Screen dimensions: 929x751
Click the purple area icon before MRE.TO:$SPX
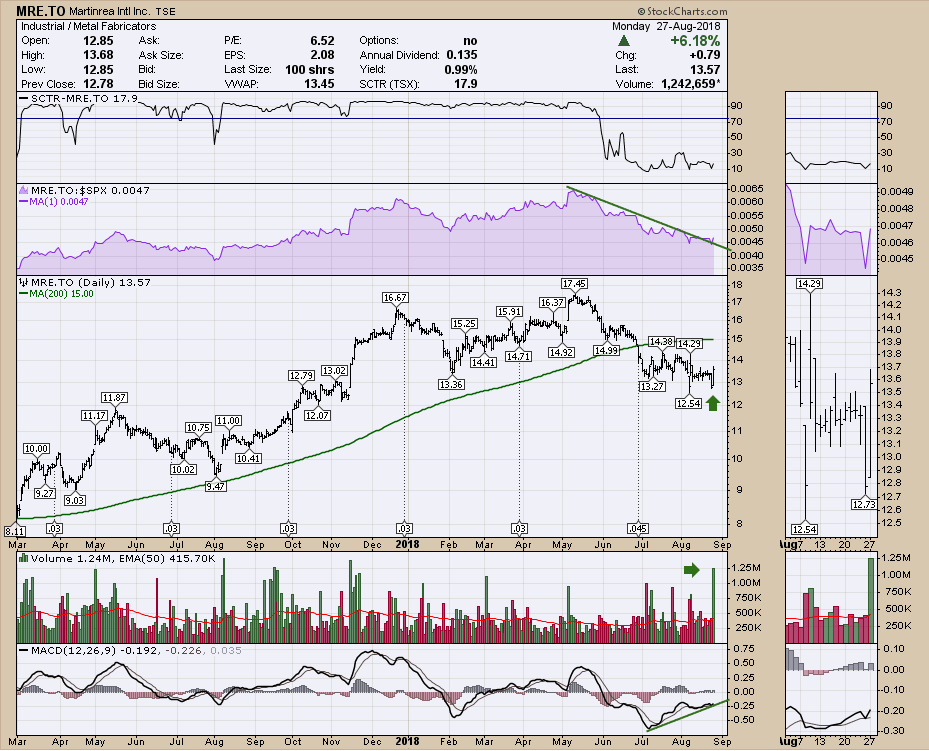pos(24,190)
